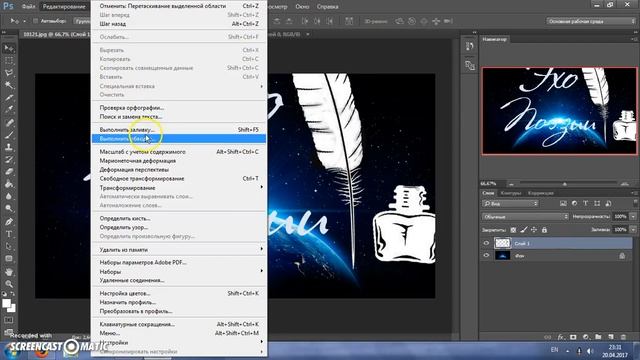
Task: Create a new group folder icon
Action: (598, 337)
